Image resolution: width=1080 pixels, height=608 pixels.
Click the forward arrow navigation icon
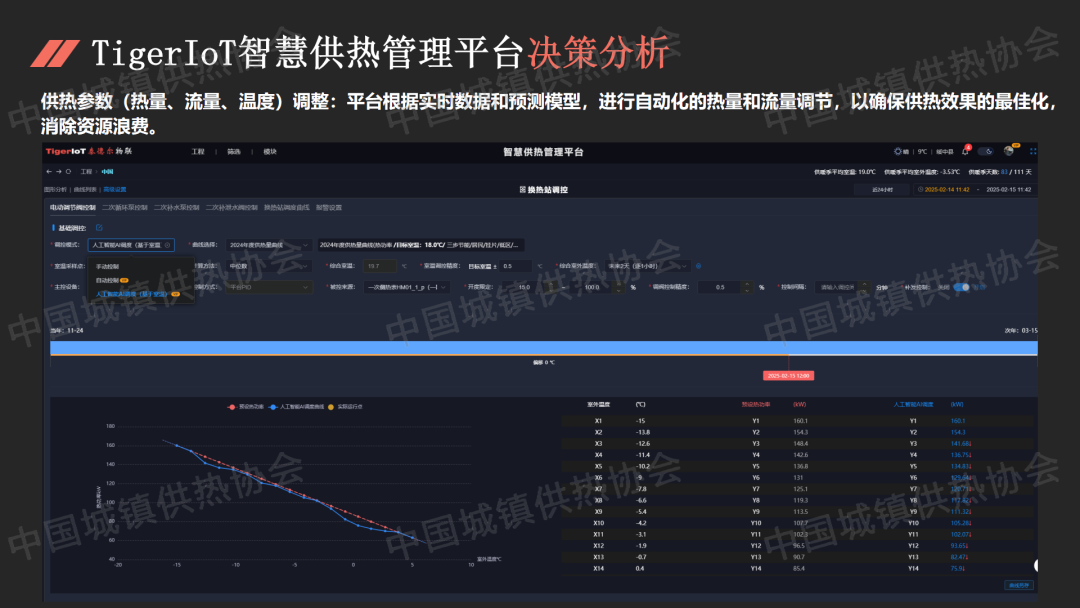58,171
